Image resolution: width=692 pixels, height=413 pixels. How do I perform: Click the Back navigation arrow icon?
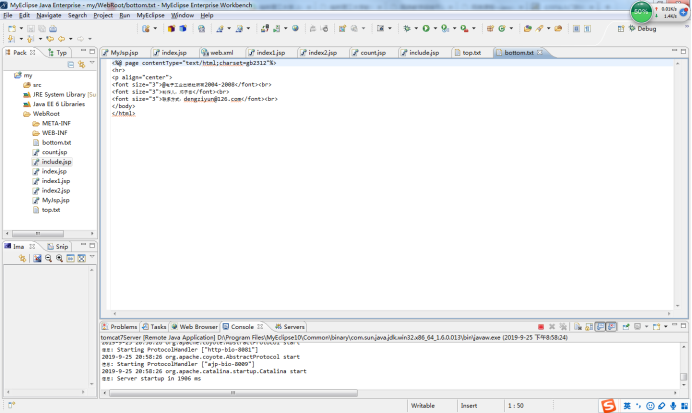coord(62,39)
